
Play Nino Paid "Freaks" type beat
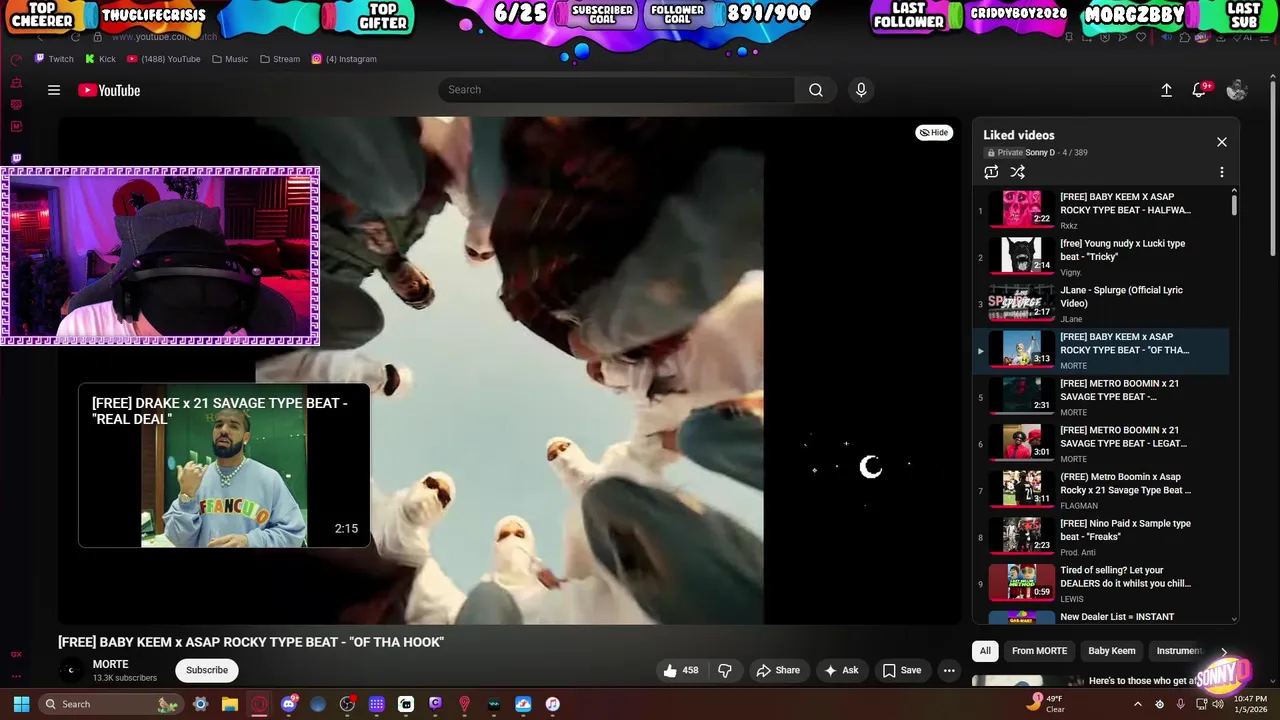click(1100, 537)
